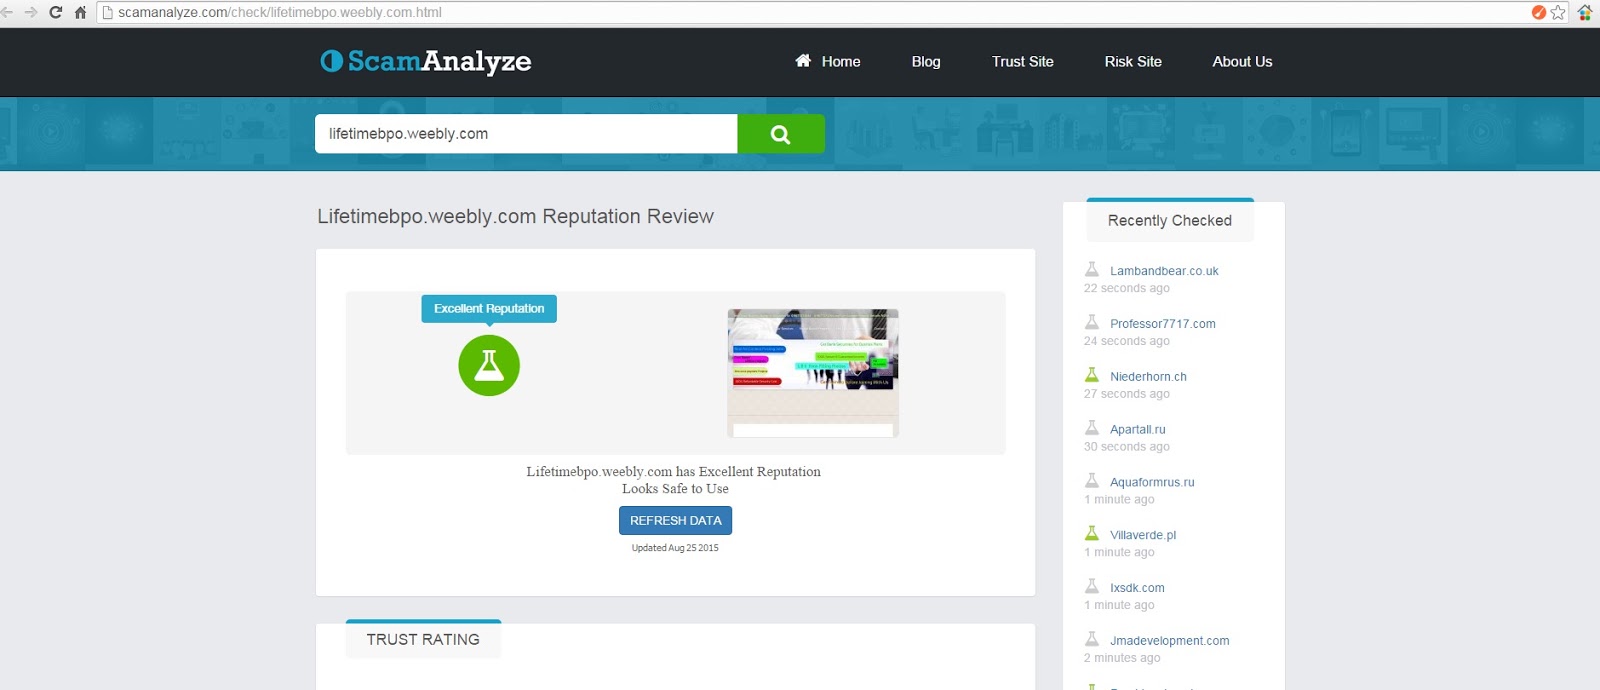This screenshot has width=1600, height=690.
Task: Click '22 seconds ago' timestamp
Action: pyautogui.click(x=1127, y=288)
